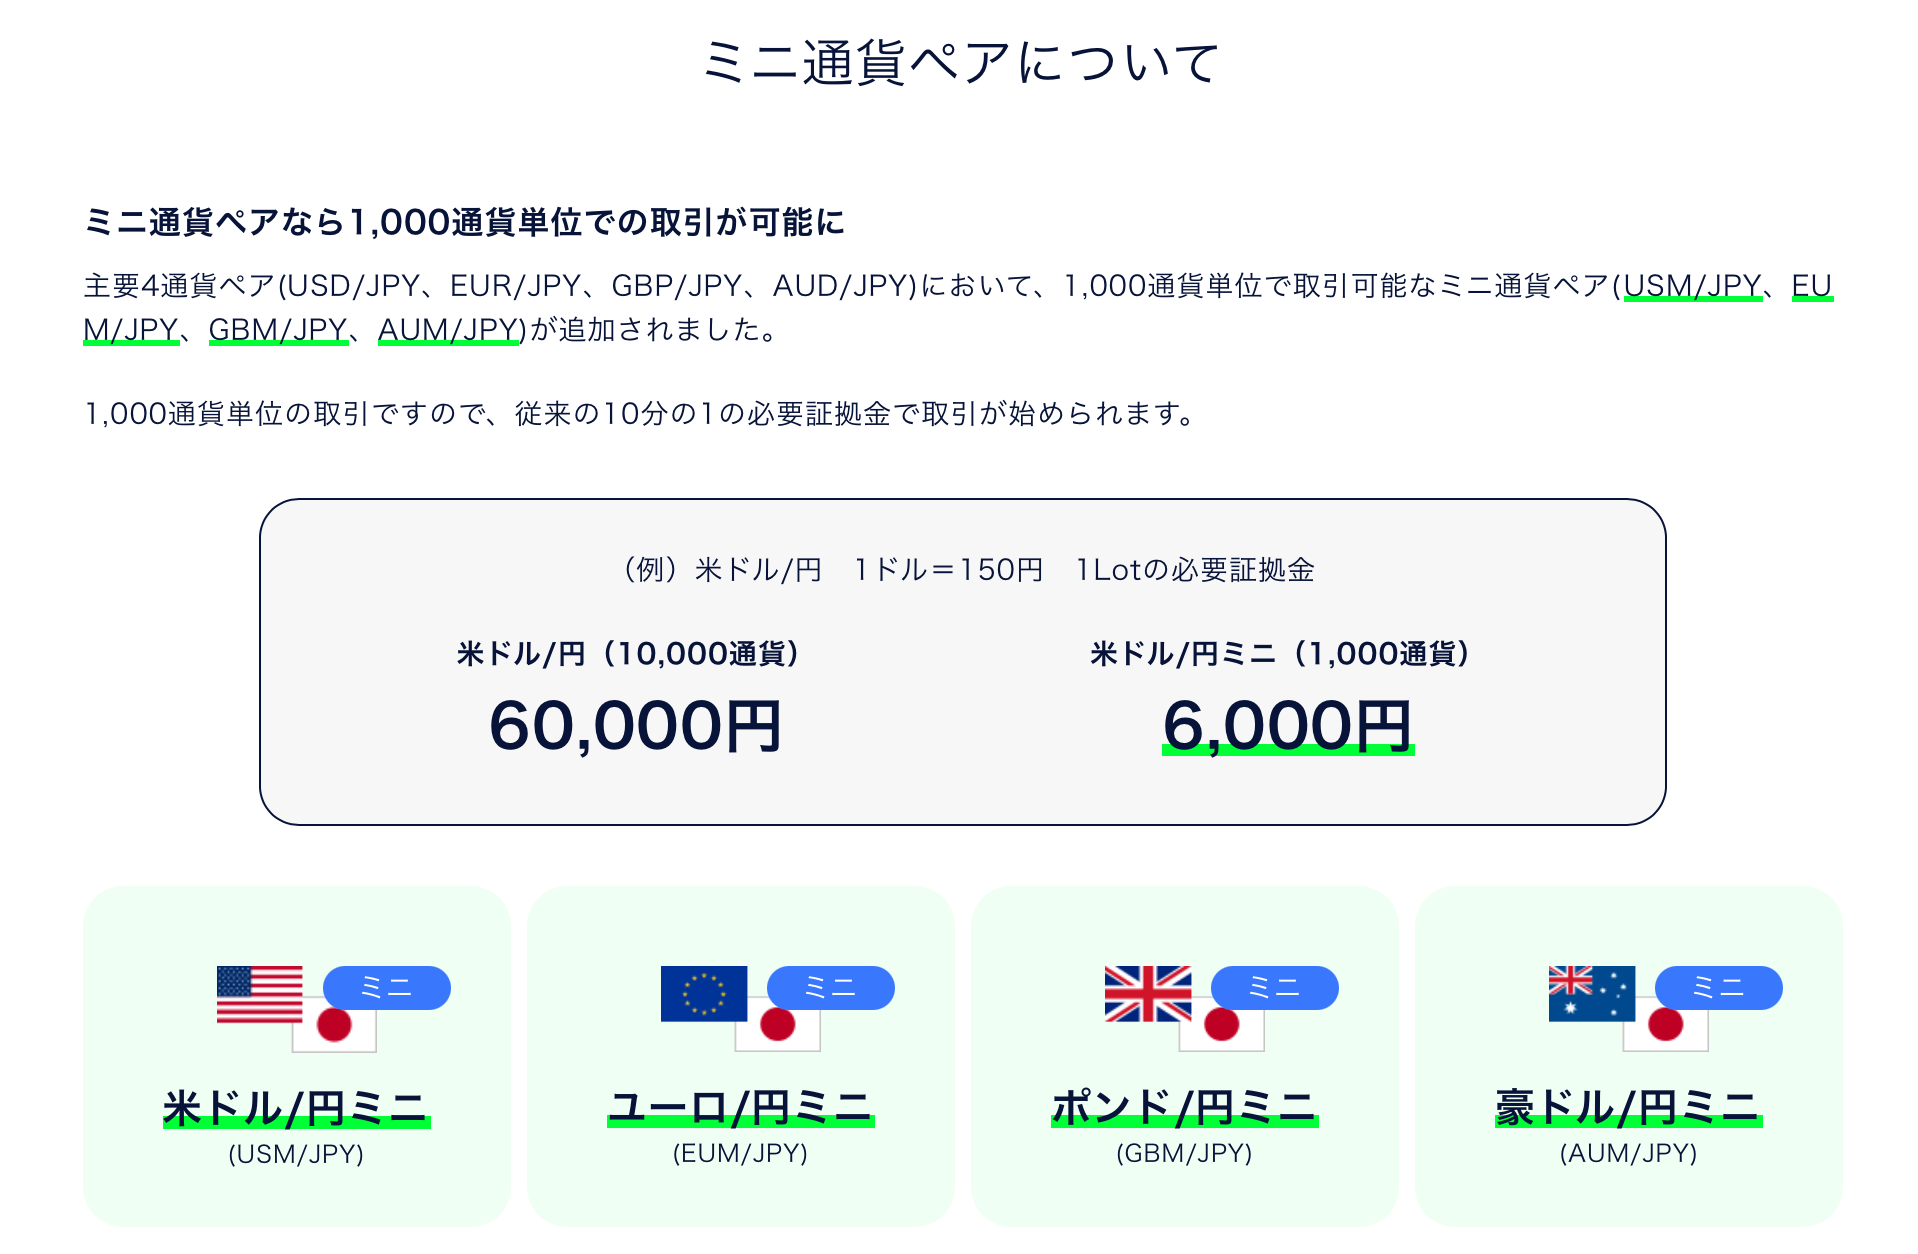
Task: Open the ユーロ/円ミニ card title
Action: pos(740,1108)
